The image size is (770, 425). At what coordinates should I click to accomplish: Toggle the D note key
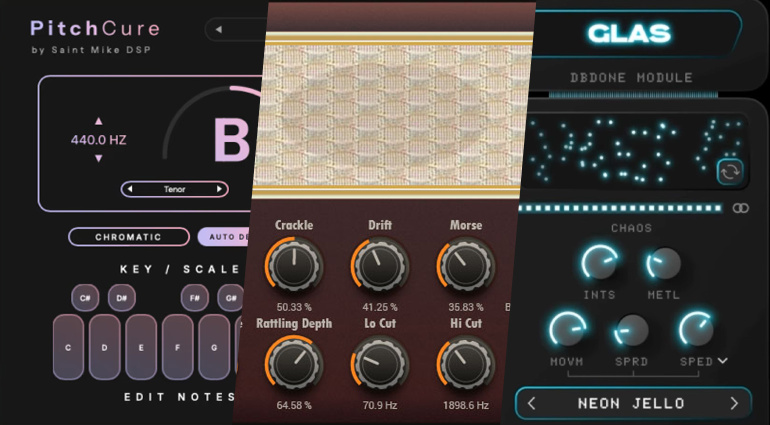pos(105,347)
